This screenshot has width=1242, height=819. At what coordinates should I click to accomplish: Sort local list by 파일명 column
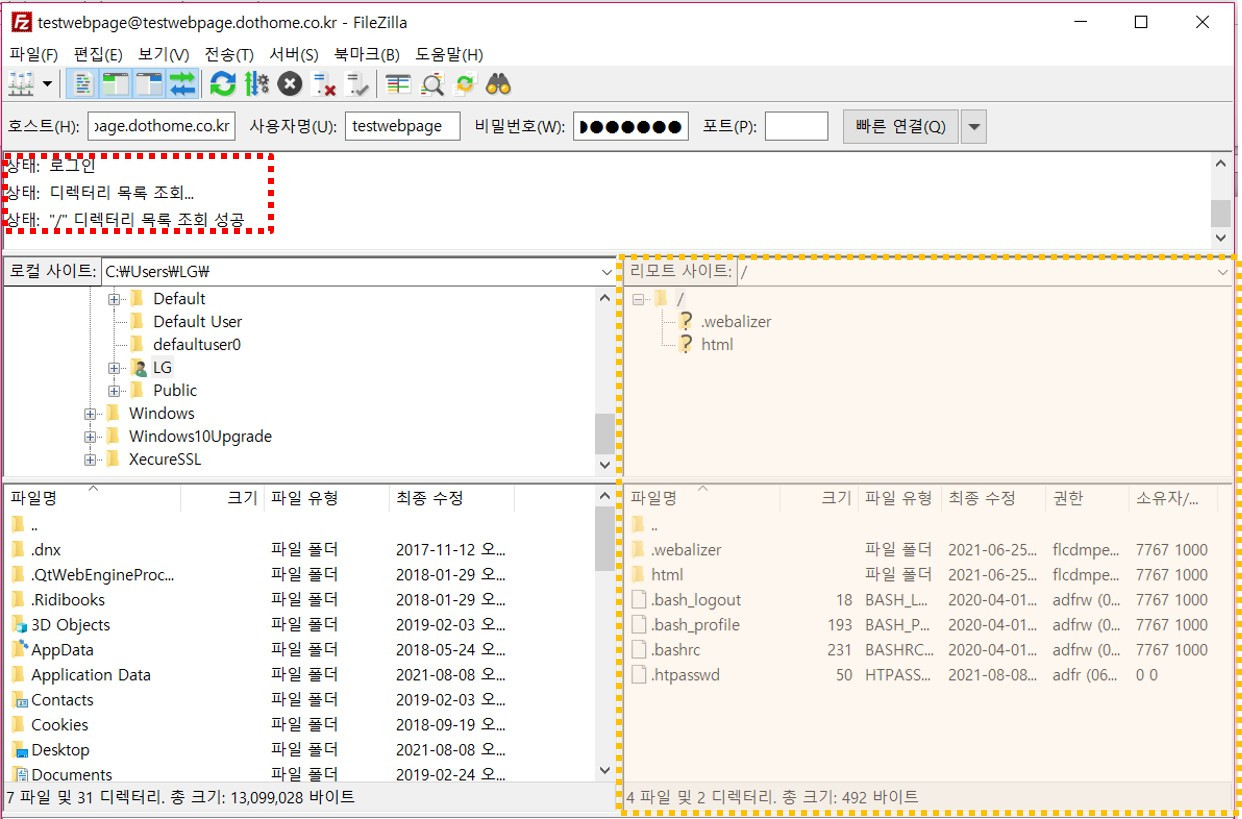click(x=93, y=498)
